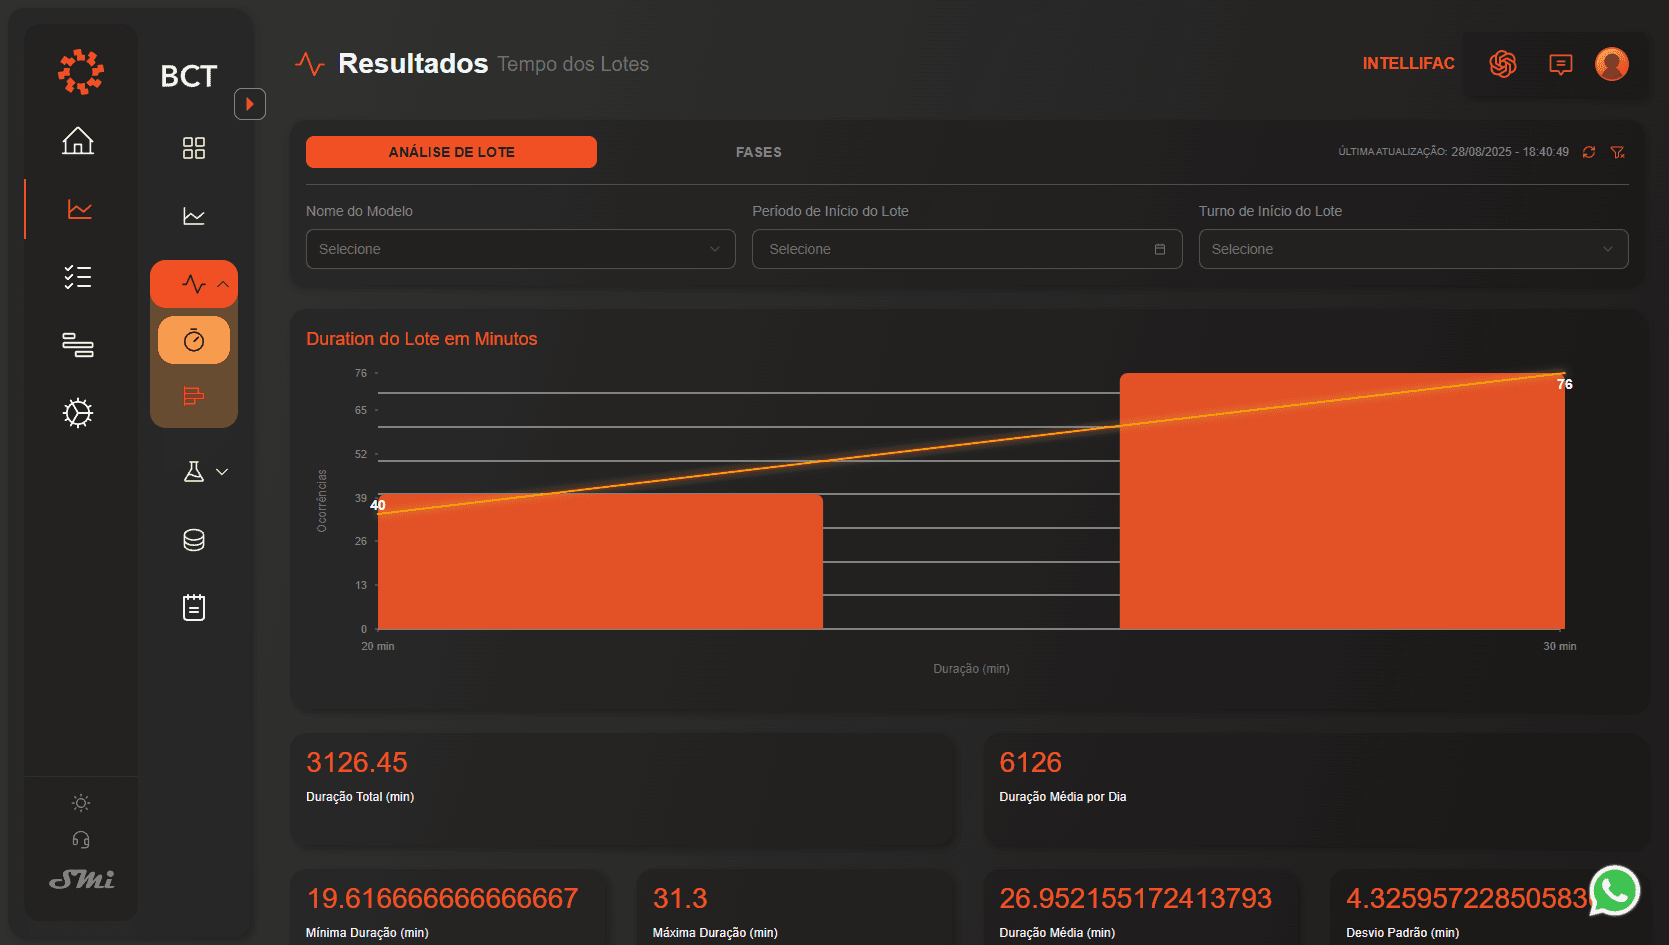Viewport: 1669px width, 945px height.
Task: Open the WhatsApp chat button
Action: [1614, 890]
